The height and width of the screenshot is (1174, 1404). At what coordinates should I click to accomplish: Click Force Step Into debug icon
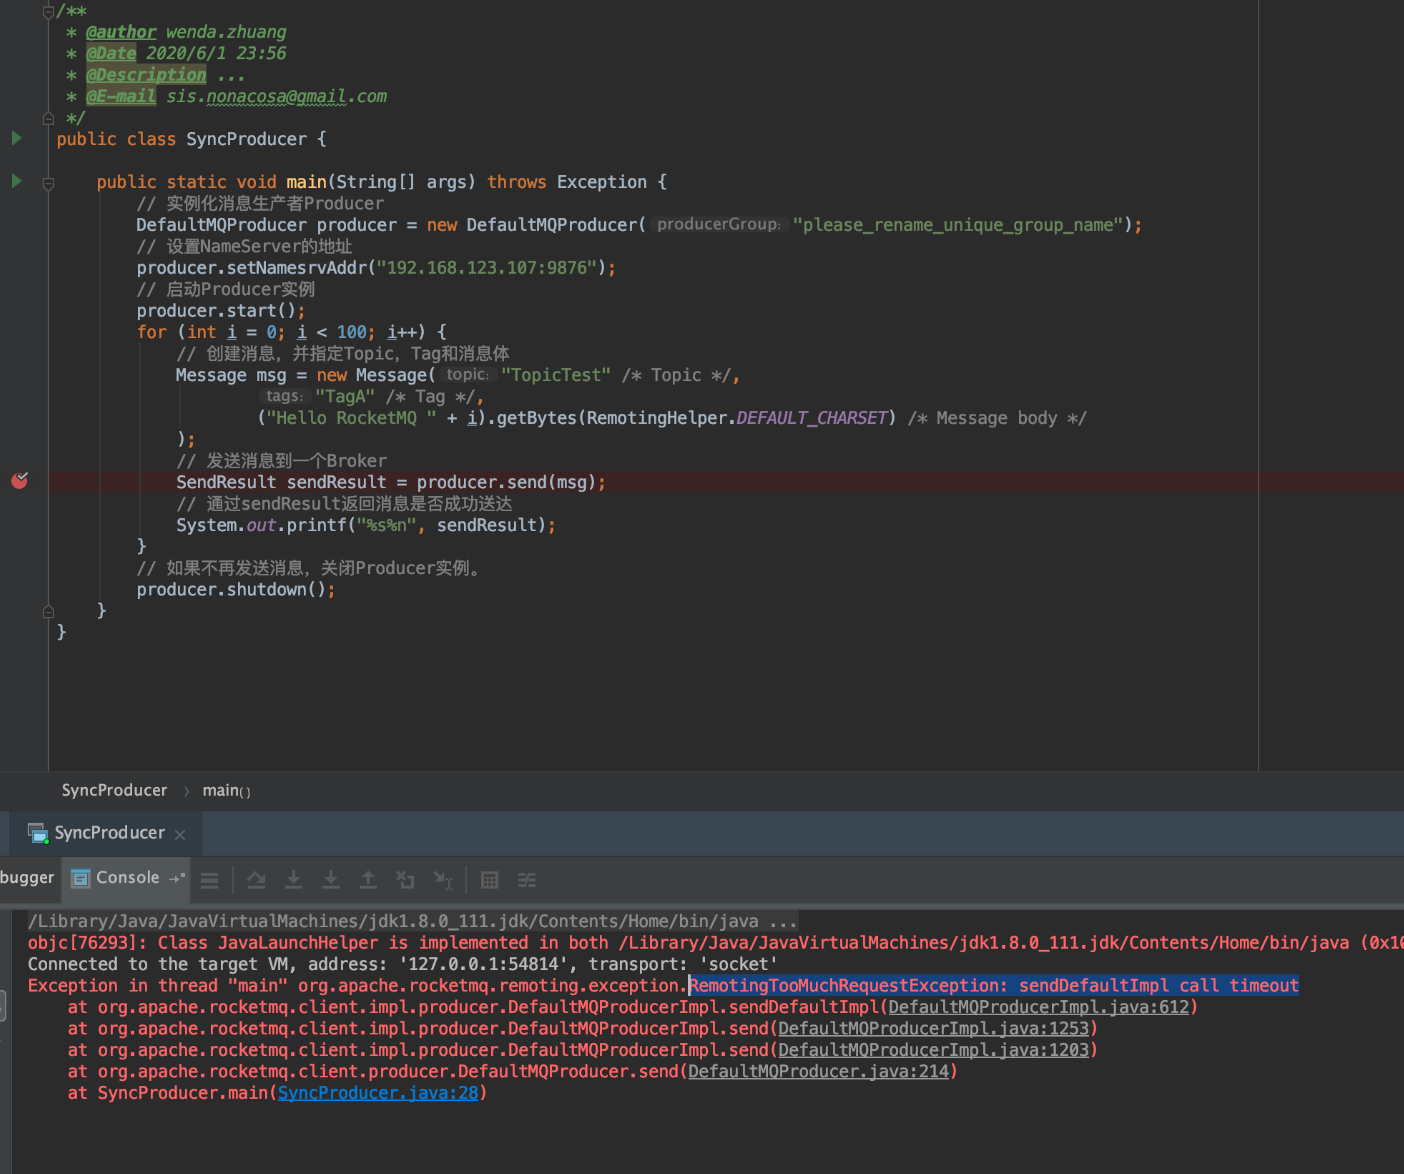[x=331, y=880]
